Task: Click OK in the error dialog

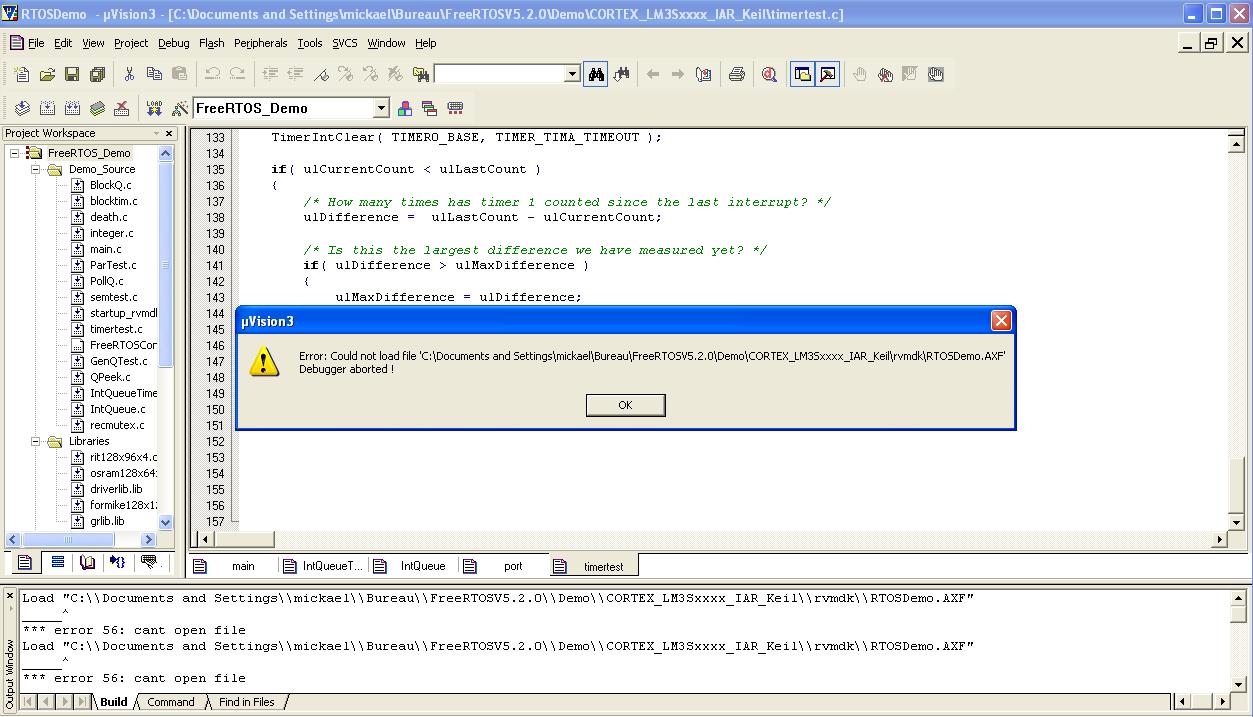Action: (625, 405)
